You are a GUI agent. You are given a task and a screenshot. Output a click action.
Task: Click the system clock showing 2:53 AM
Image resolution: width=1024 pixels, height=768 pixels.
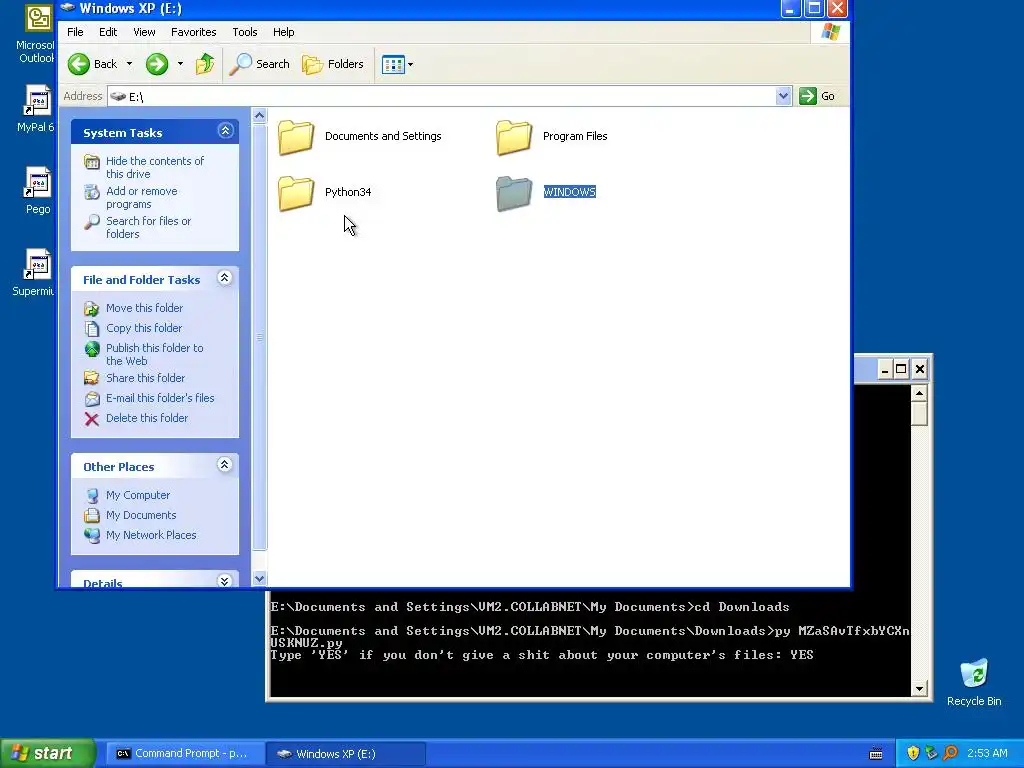tap(987, 753)
